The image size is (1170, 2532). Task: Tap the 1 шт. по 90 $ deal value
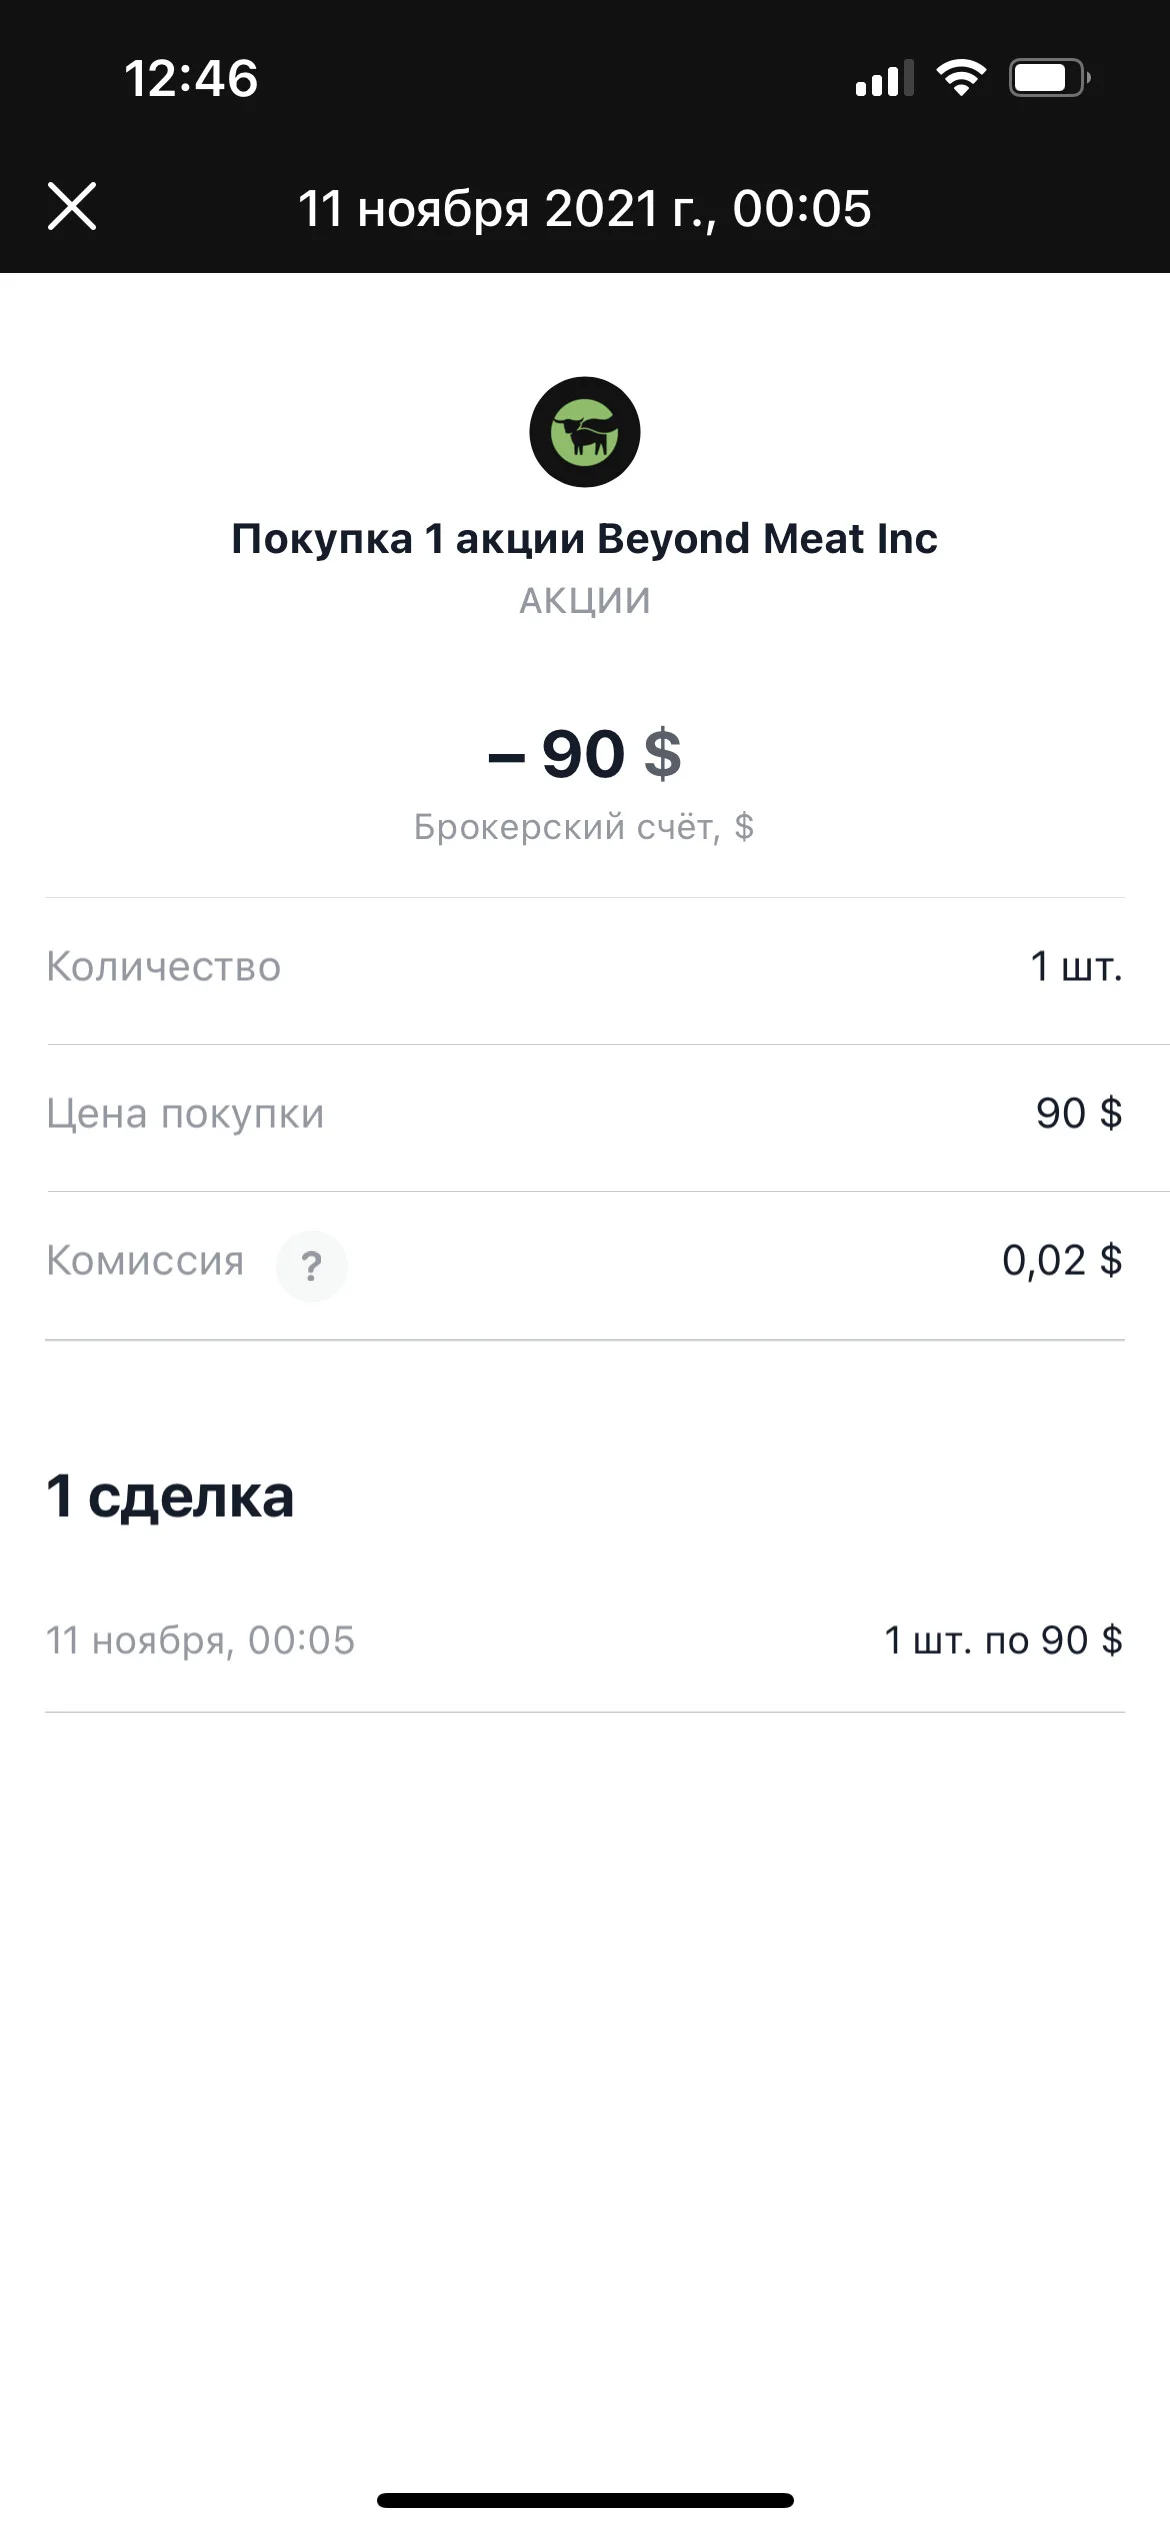(x=1004, y=1640)
